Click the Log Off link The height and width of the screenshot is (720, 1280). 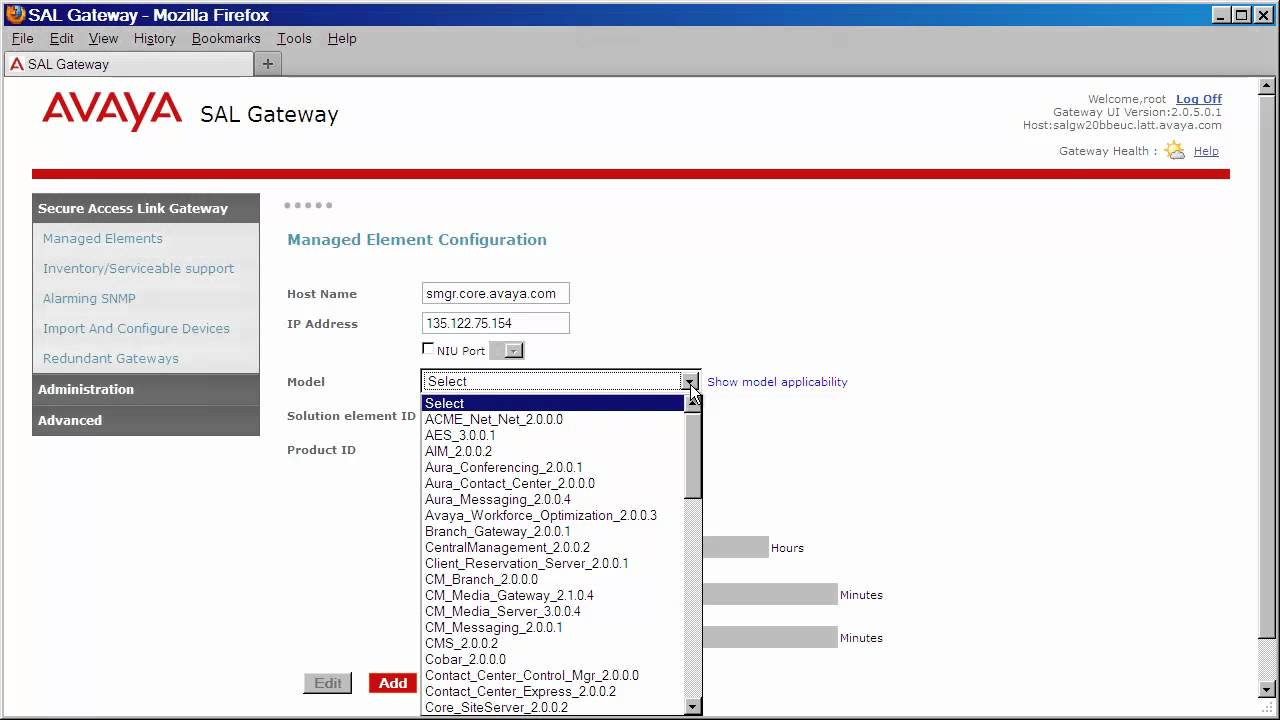(x=1199, y=99)
